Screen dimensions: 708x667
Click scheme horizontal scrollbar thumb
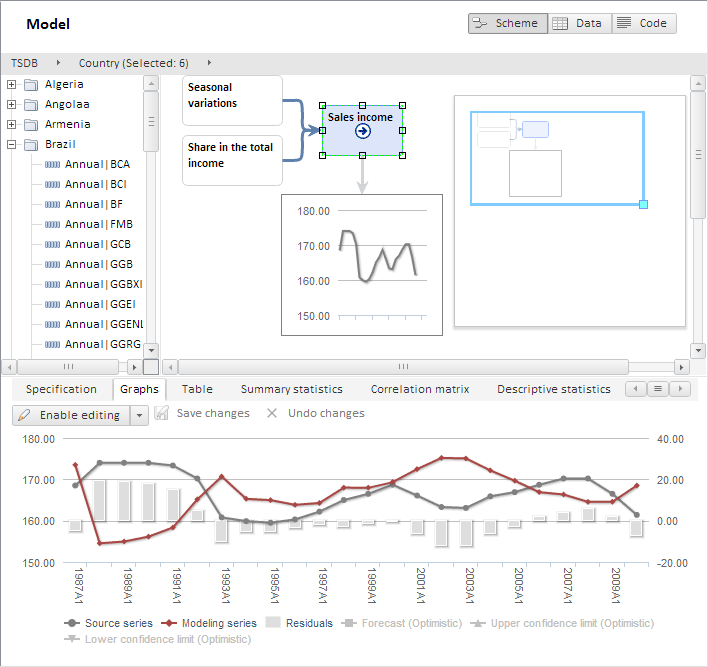403,367
